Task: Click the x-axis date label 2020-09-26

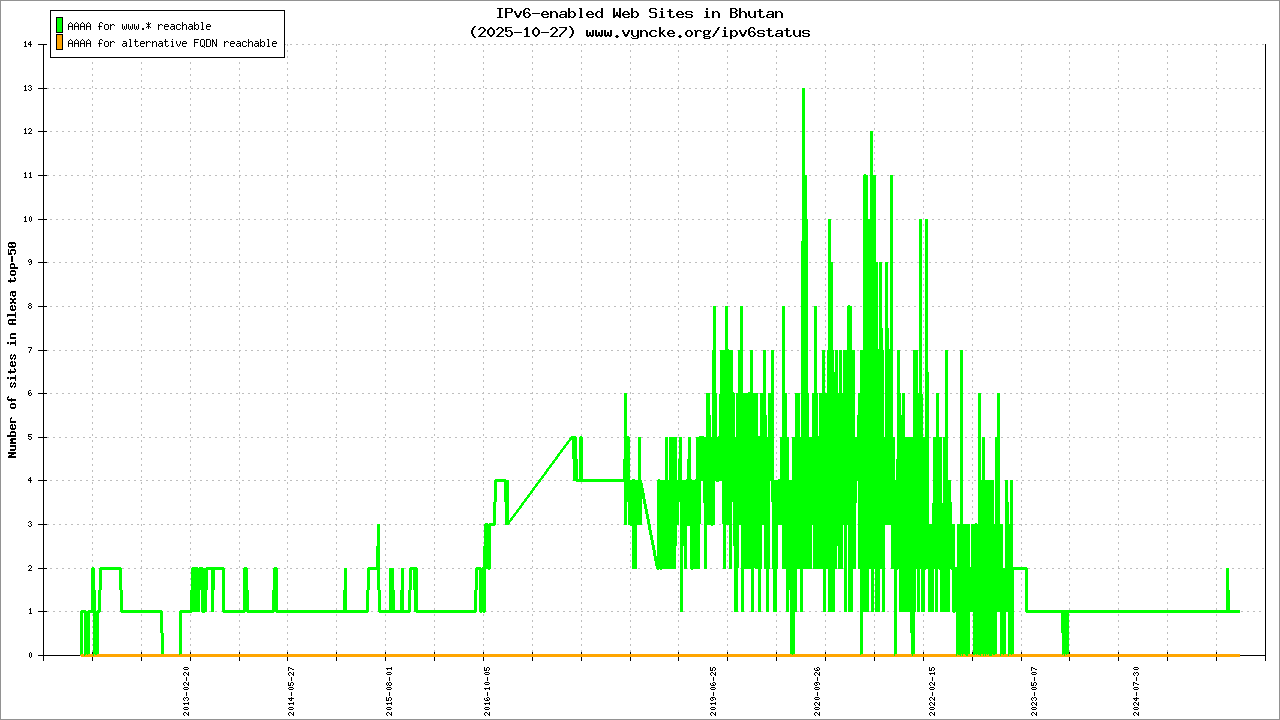Action: (x=818, y=691)
